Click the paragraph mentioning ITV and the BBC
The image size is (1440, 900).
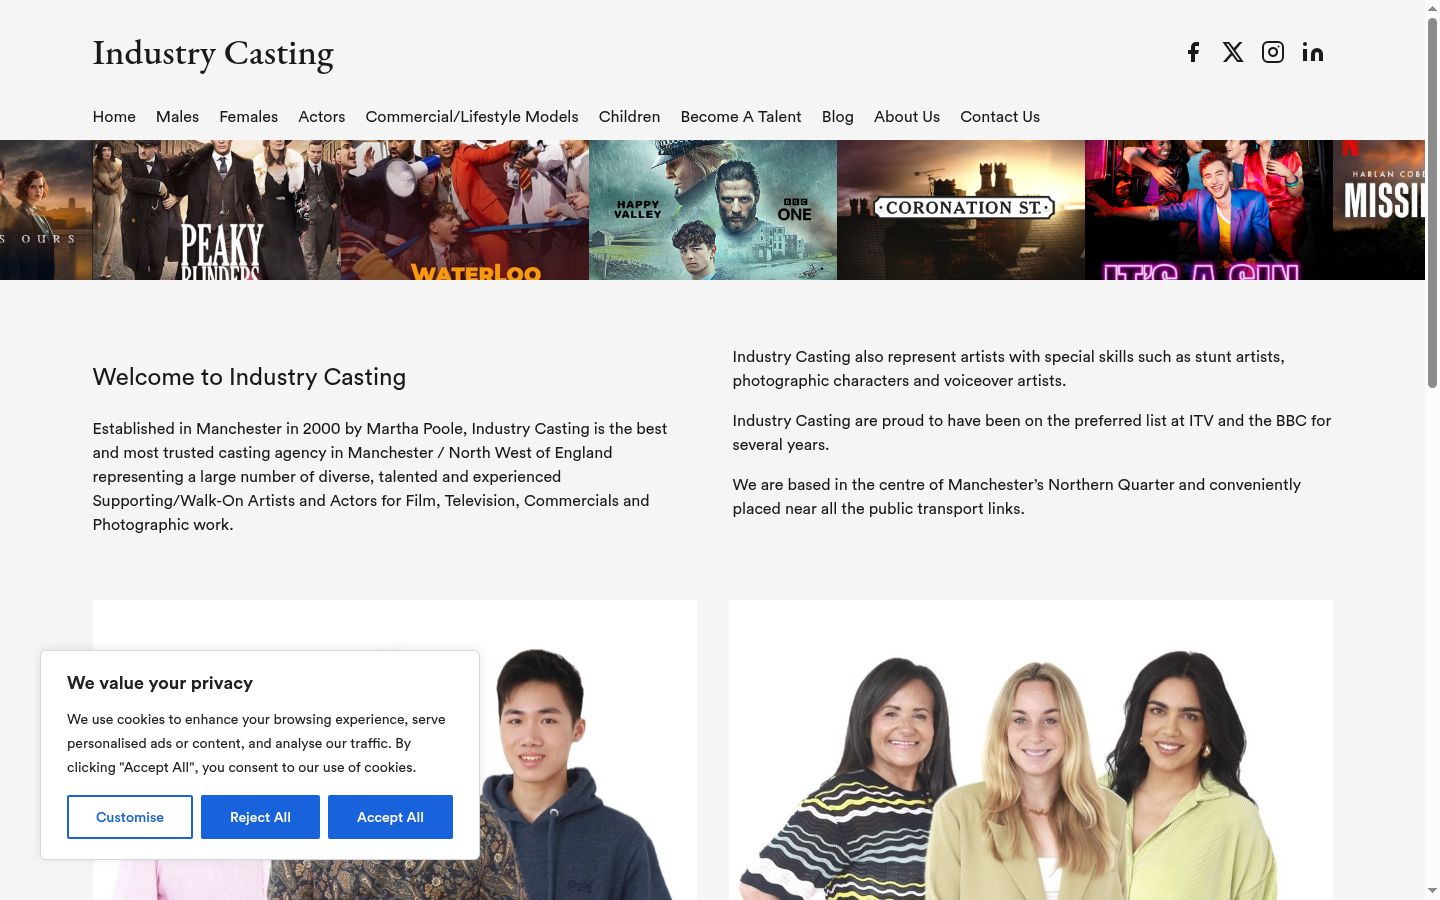(x=1032, y=432)
